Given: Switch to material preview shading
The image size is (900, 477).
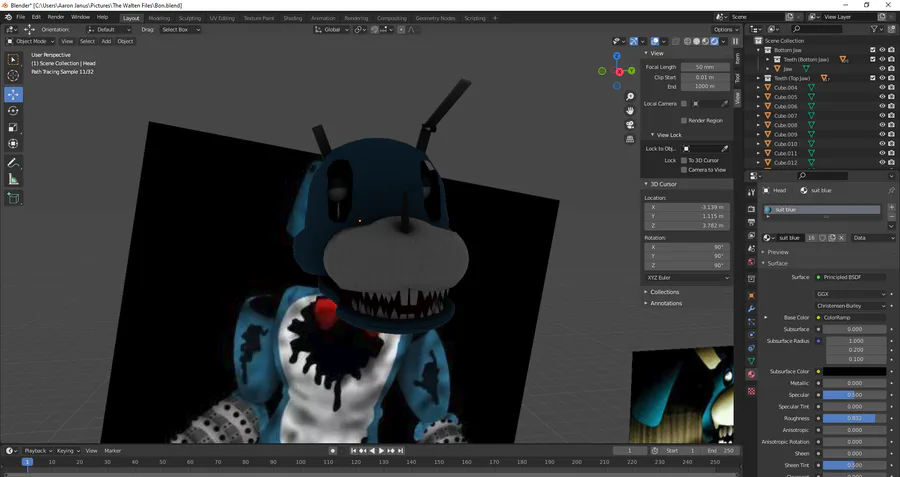Looking at the screenshot, I should coord(705,41).
